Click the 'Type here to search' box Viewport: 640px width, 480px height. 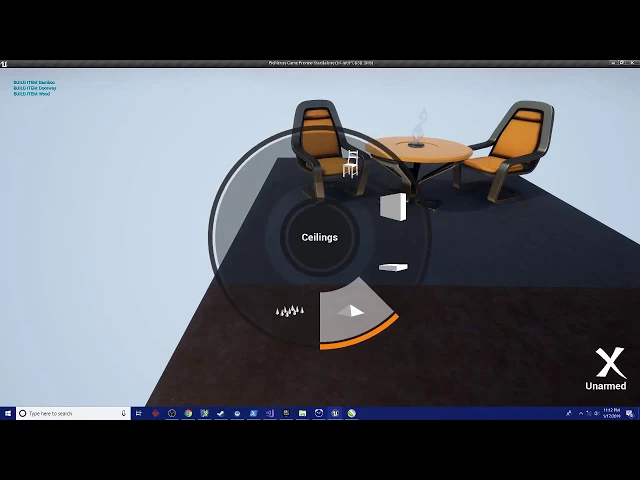click(x=73, y=413)
